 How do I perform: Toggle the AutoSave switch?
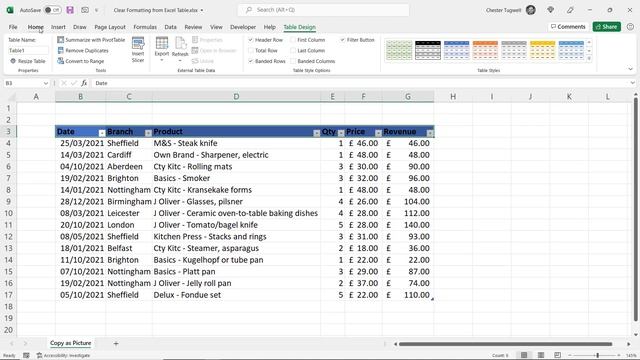(53, 10)
